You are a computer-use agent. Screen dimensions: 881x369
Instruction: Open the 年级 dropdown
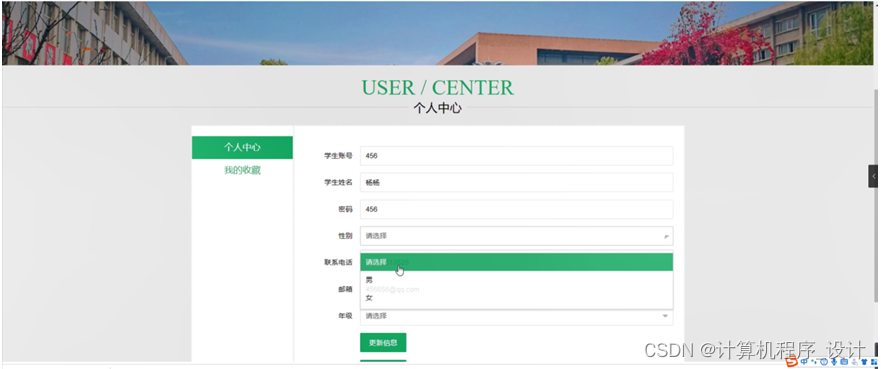coord(516,316)
